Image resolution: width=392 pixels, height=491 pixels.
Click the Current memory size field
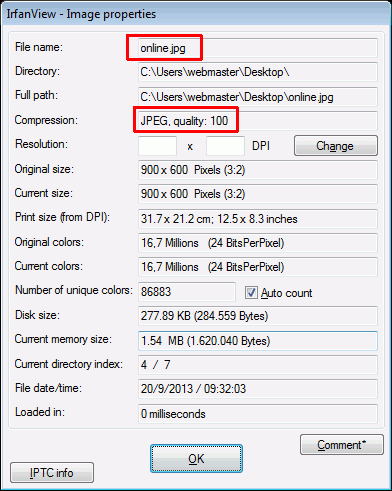tap(258, 341)
